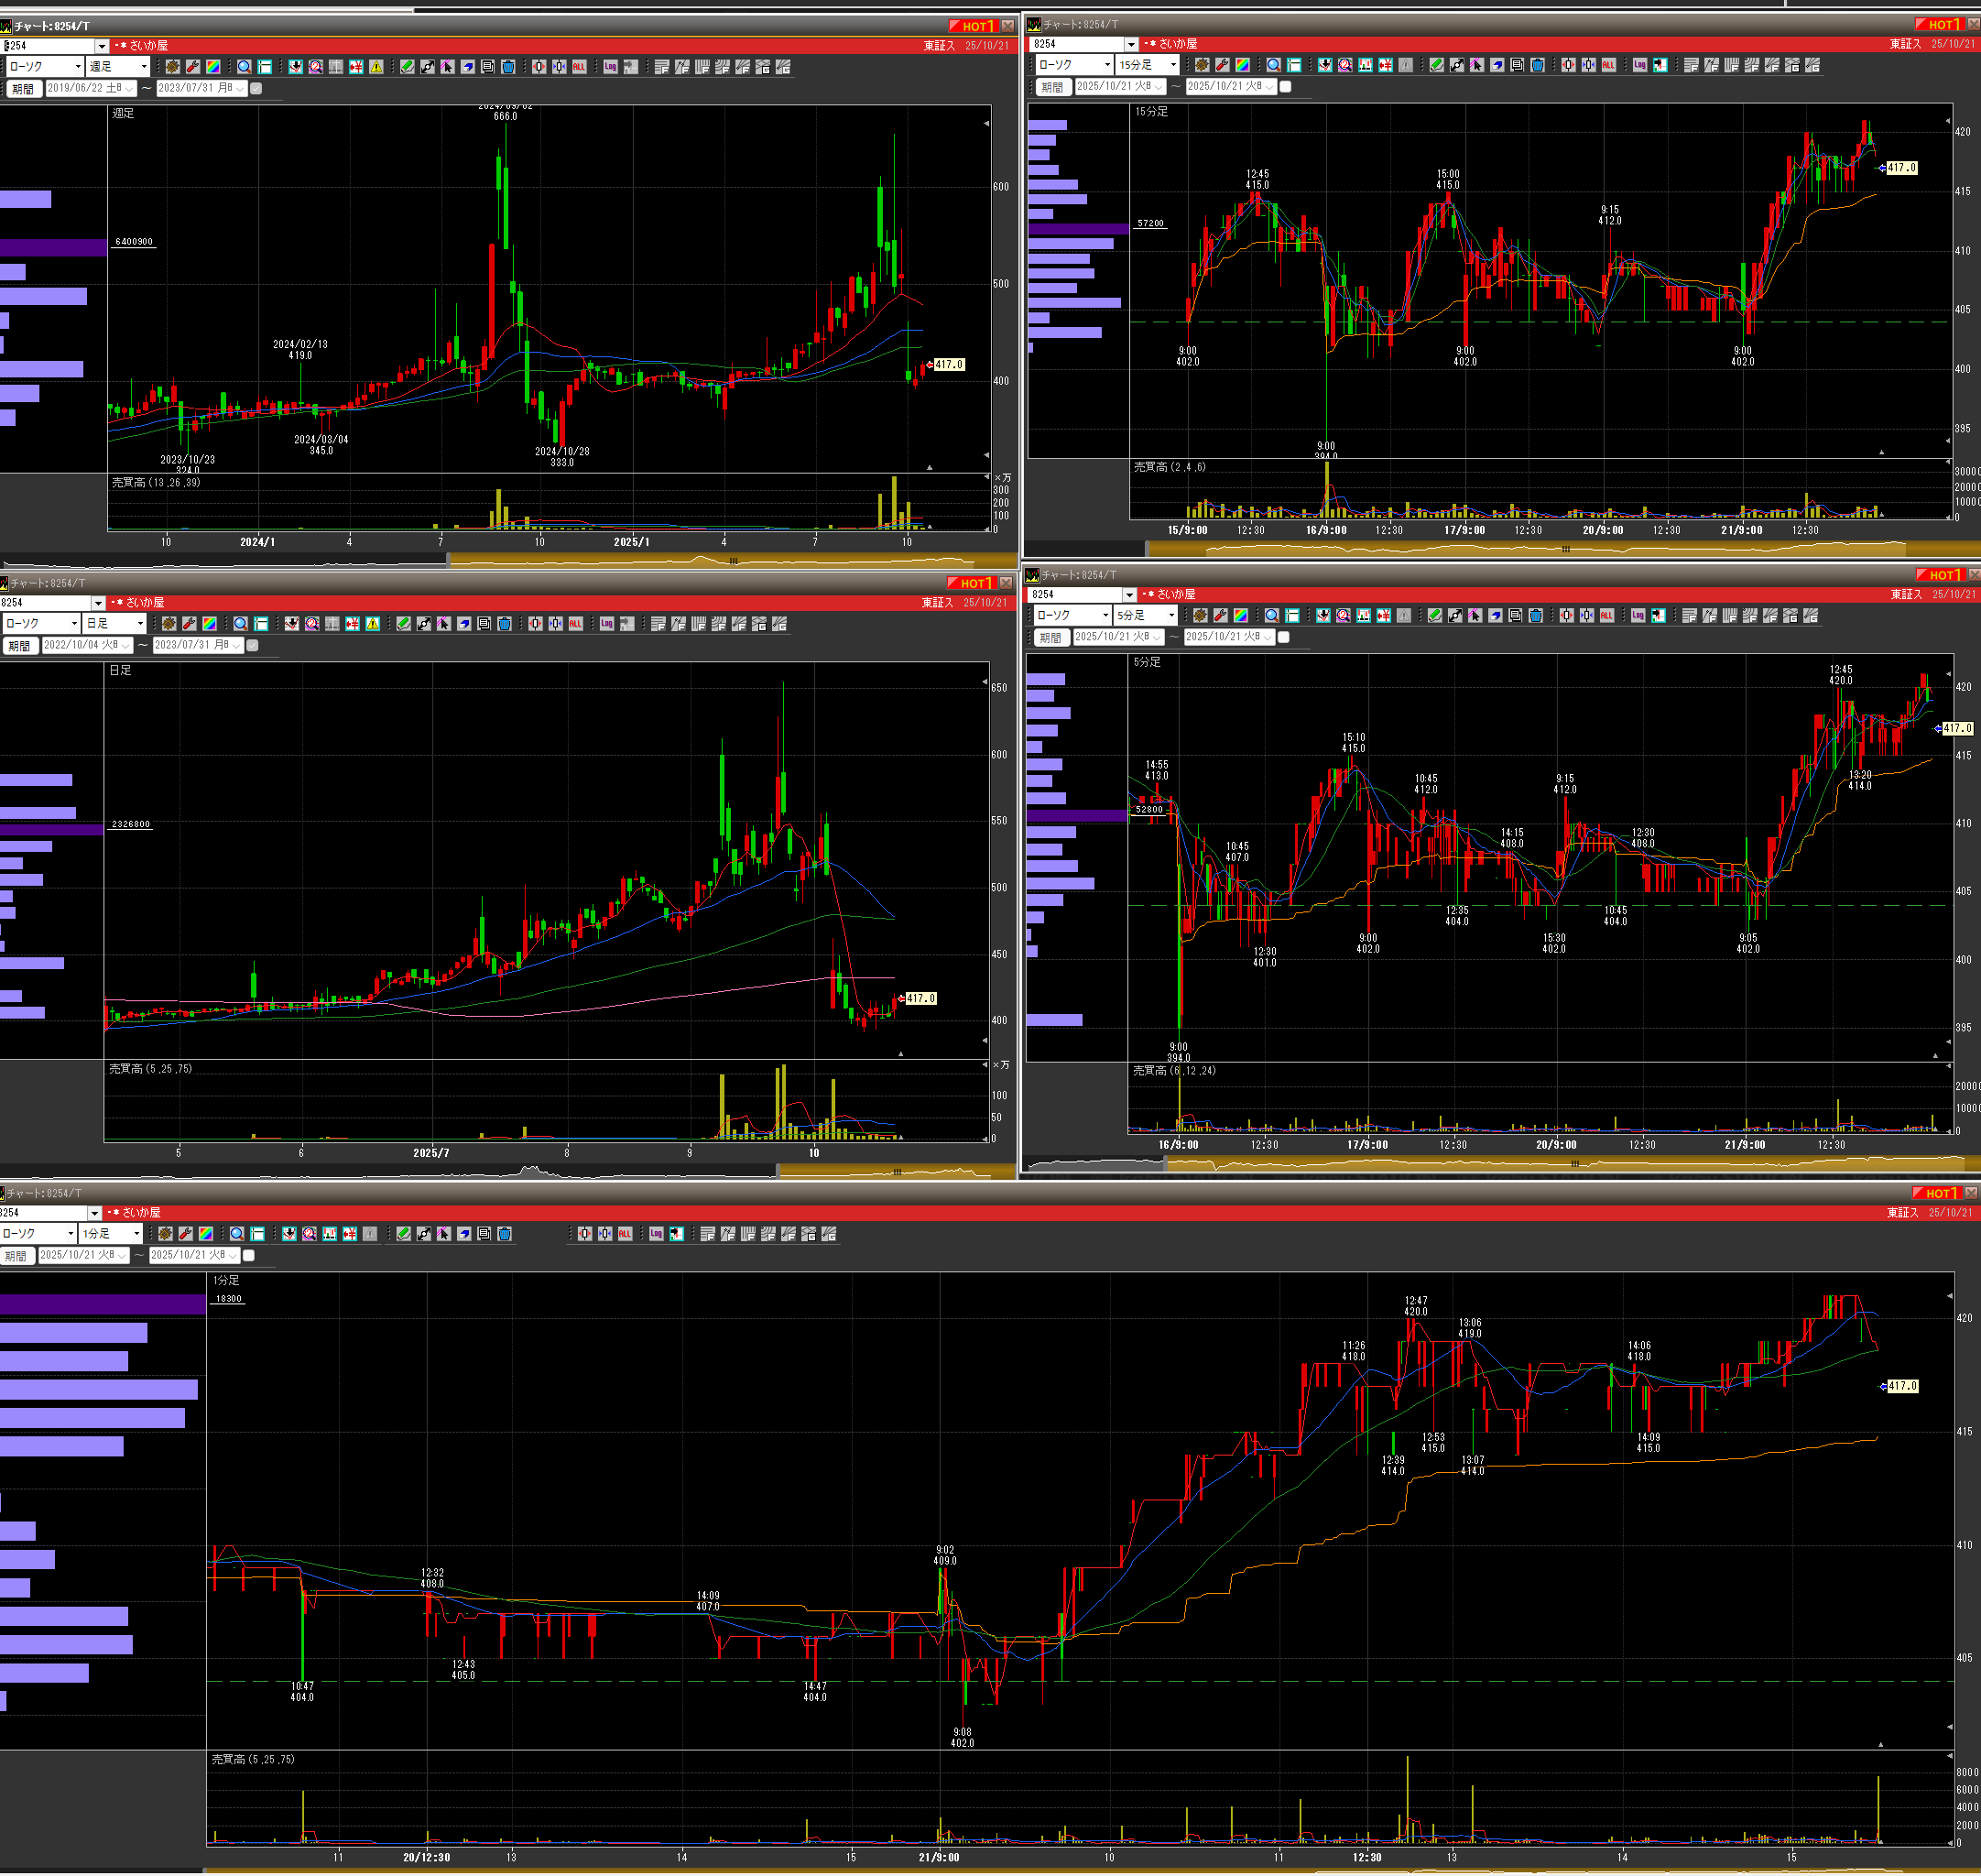Click the arrow cursor pointer icon in the 1-minute chart toolbar
Image resolution: width=1981 pixels, height=1876 pixels.
coord(444,1234)
